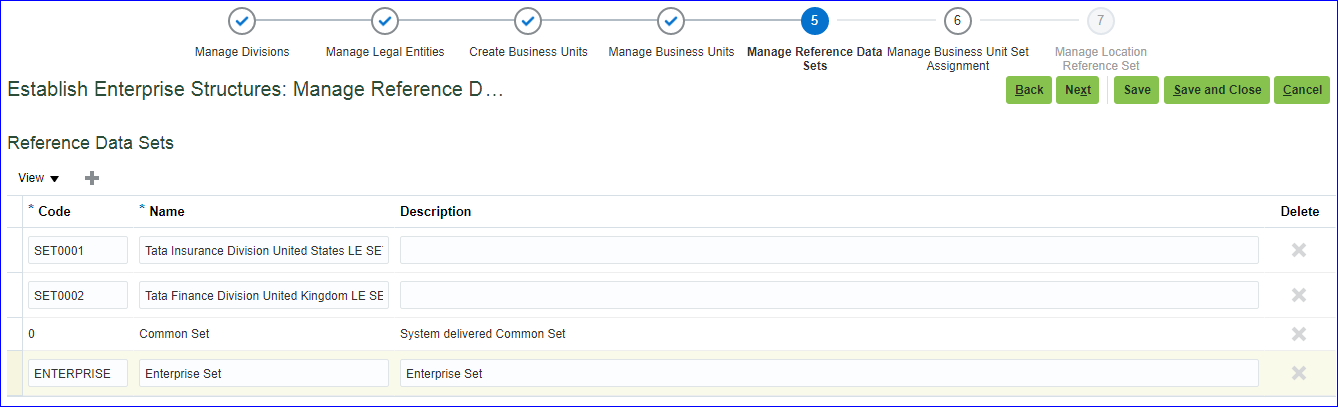
Task: Cancel the enterprise structures setup
Action: coord(1302,90)
